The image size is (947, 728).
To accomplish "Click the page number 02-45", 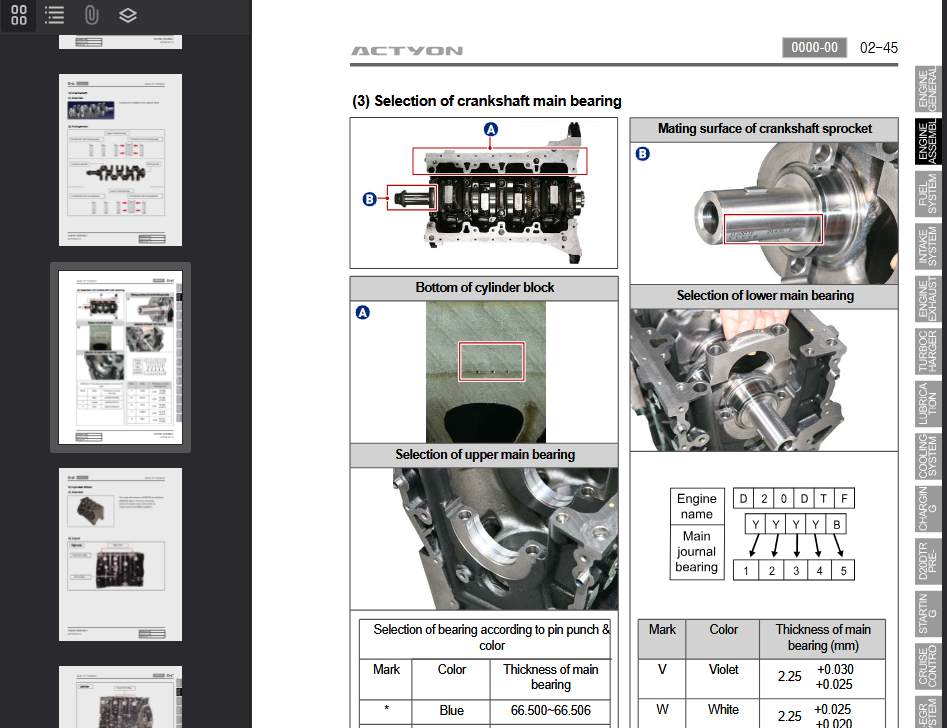I will pos(879,48).
